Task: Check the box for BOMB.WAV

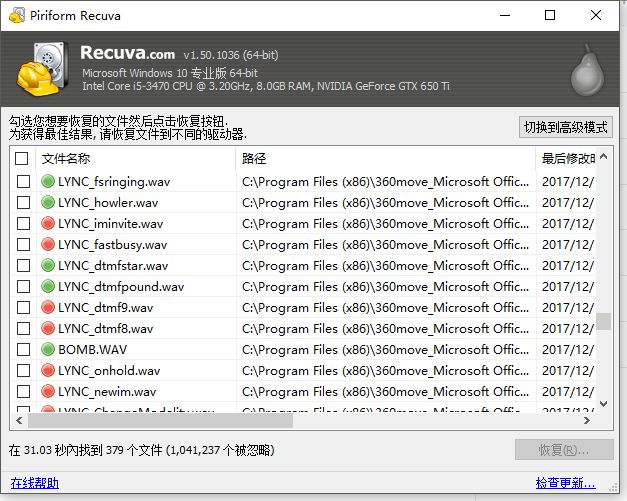Action: [24, 349]
